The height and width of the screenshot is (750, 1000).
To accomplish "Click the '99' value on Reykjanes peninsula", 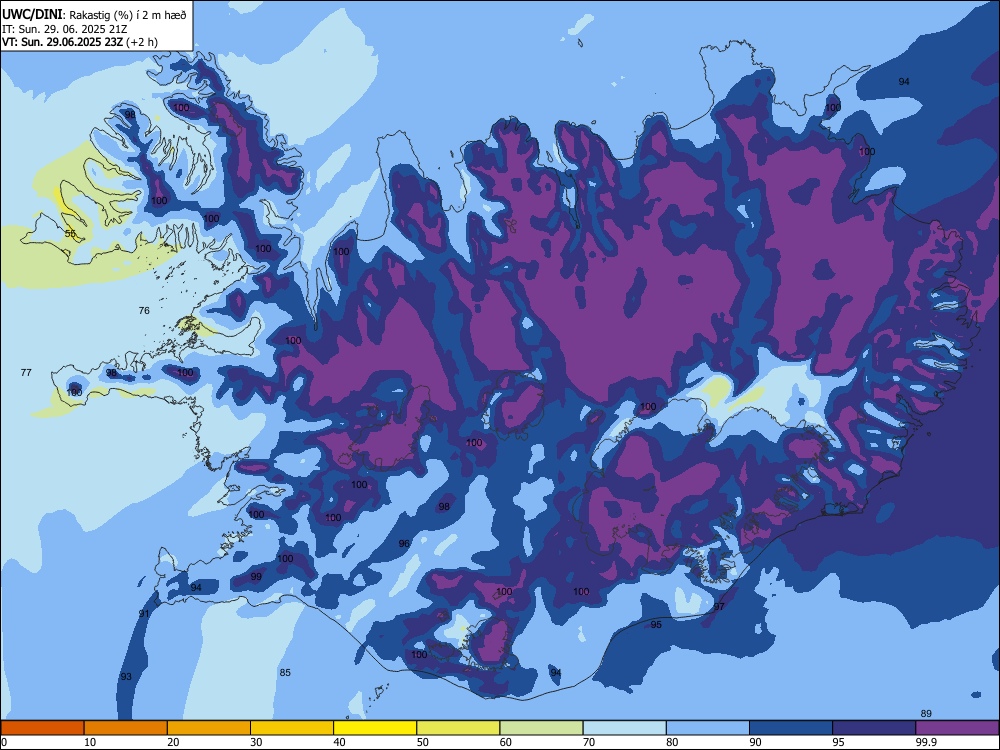I will tap(256, 577).
